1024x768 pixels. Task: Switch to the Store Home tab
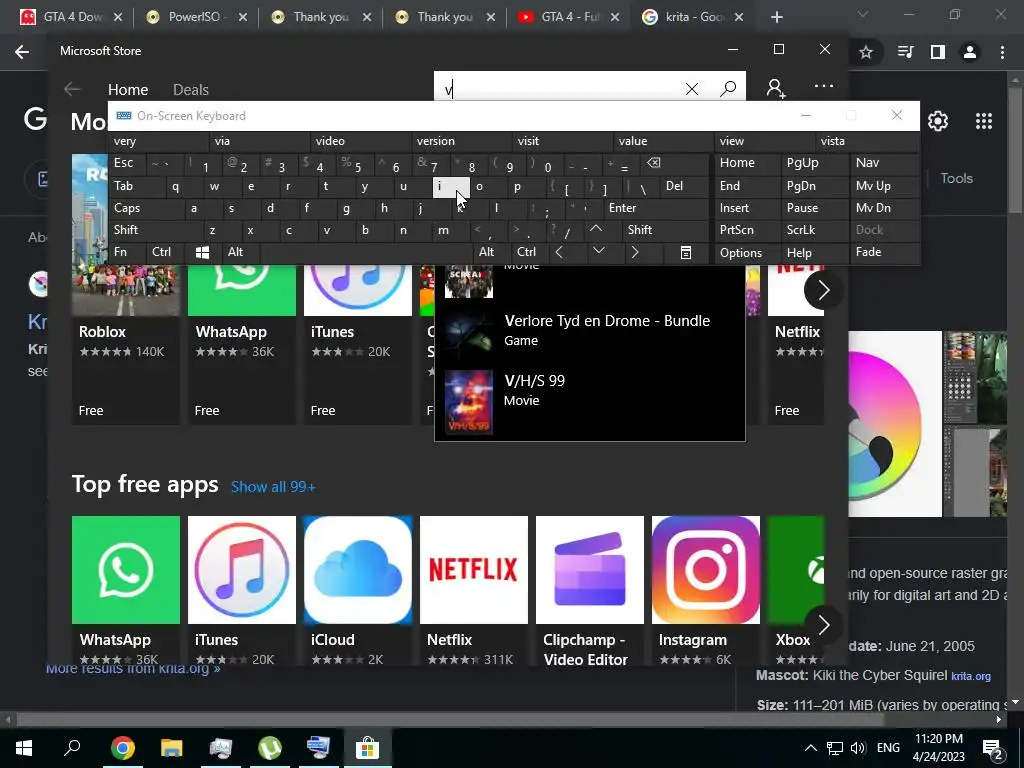(128, 89)
